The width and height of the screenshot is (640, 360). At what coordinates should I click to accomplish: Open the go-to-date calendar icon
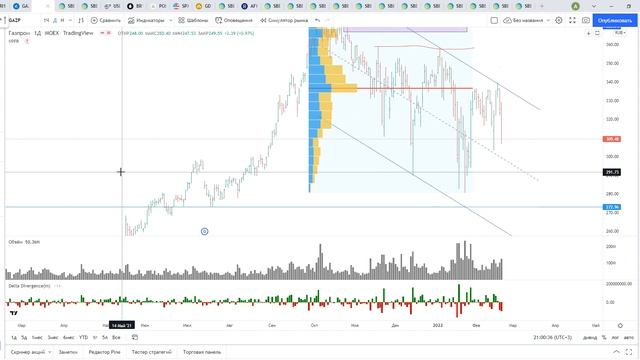(x=135, y=337)
